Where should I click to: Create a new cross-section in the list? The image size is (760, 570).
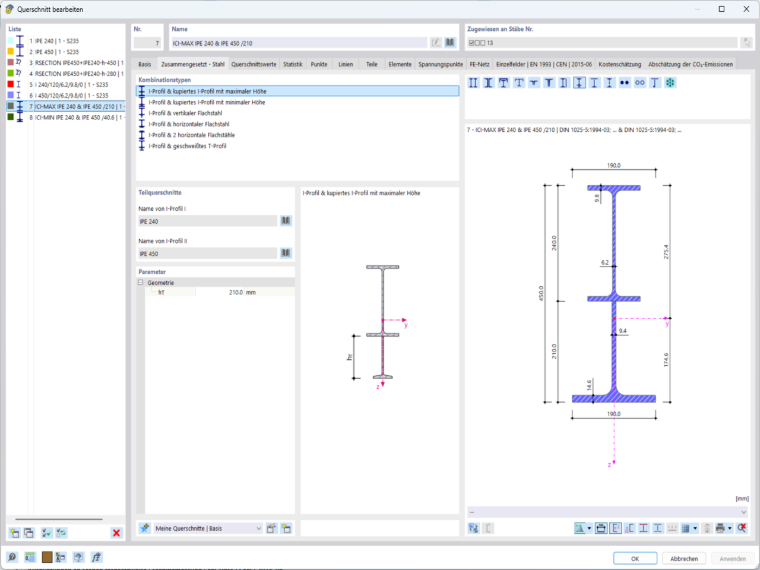[15, 533]
